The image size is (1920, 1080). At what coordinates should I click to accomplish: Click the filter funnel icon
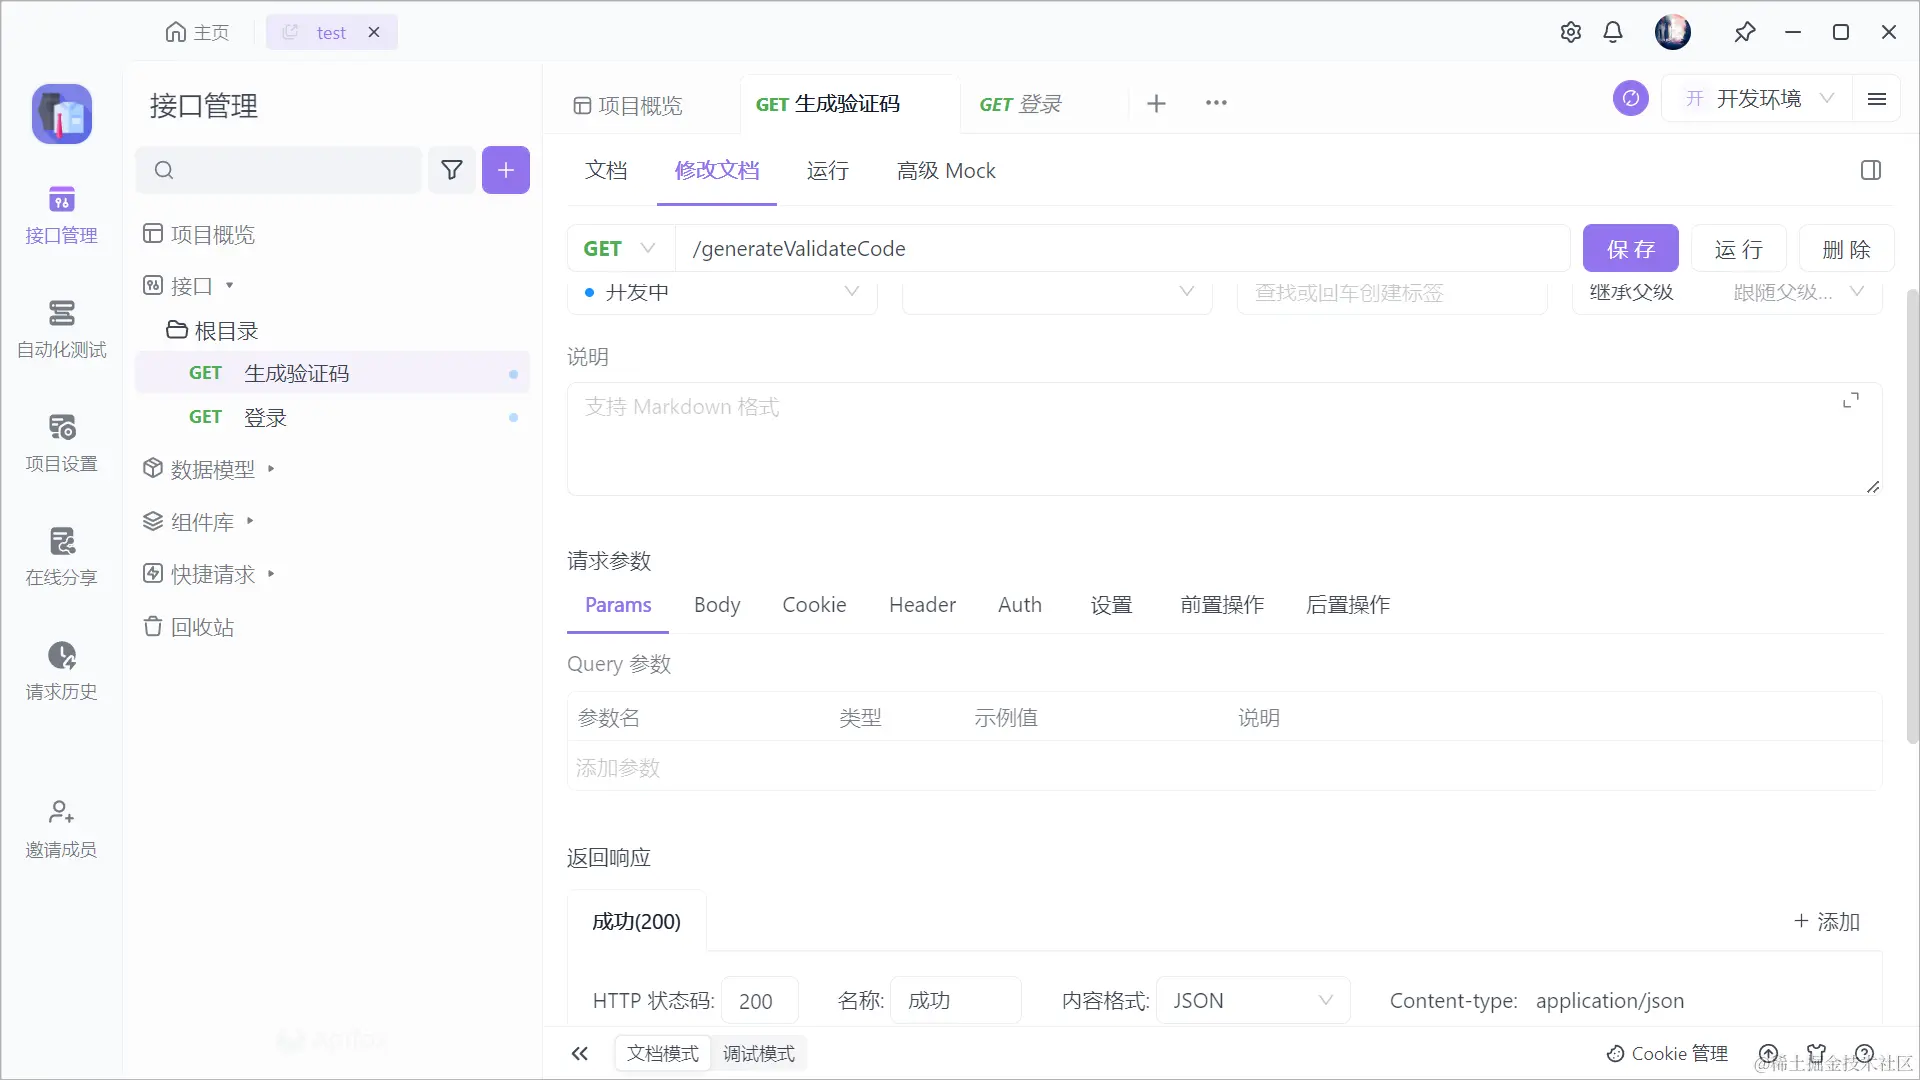coord(452,170)
